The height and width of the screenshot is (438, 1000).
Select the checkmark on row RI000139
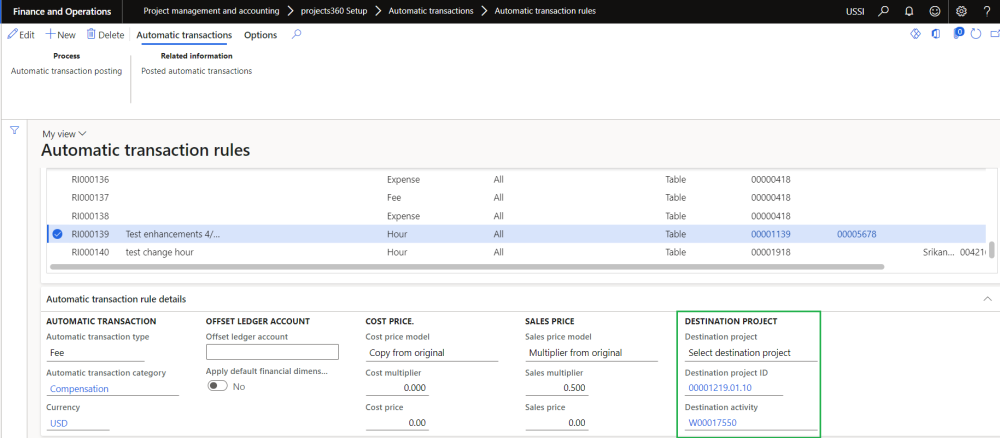click(57, 234)
